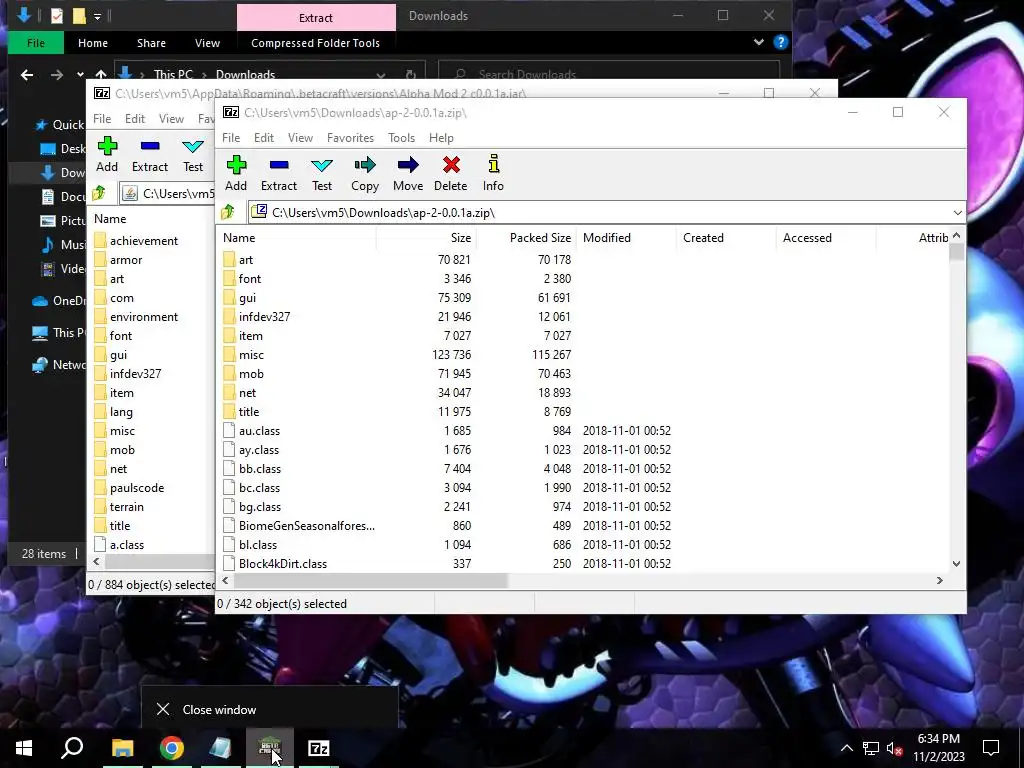Open Favorites menu in zip window
Viewport: 1024px width, 768px height.
[x=351, y=138]
